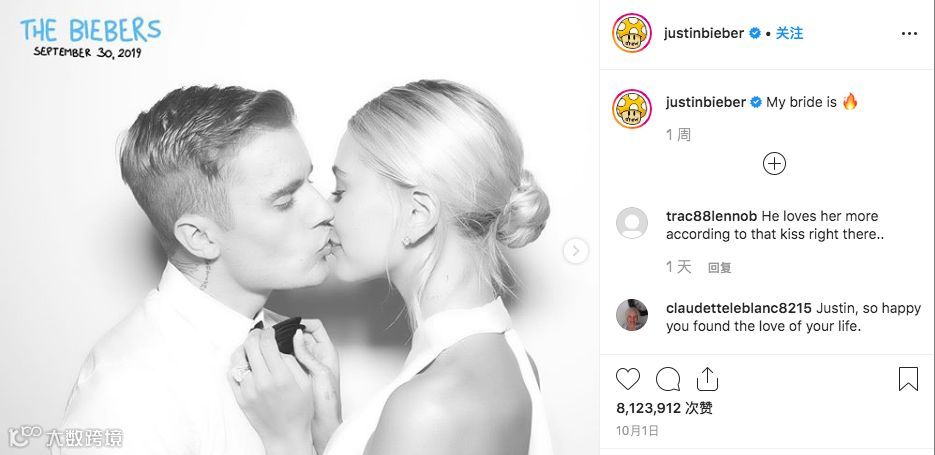The height and width of the screenshot is (455, 935).
Task: Follow justinbieber via the 关注 button
Action: click(789, 33)
